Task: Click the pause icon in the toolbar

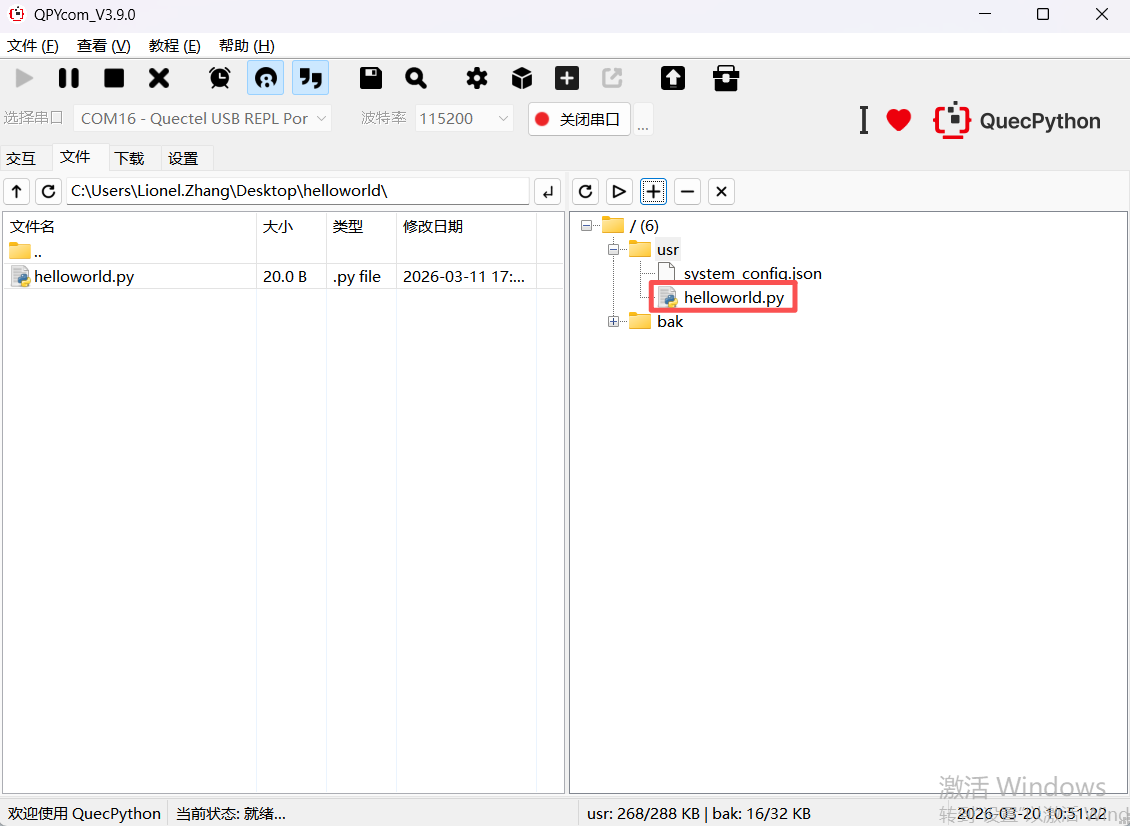Action: 69,78
